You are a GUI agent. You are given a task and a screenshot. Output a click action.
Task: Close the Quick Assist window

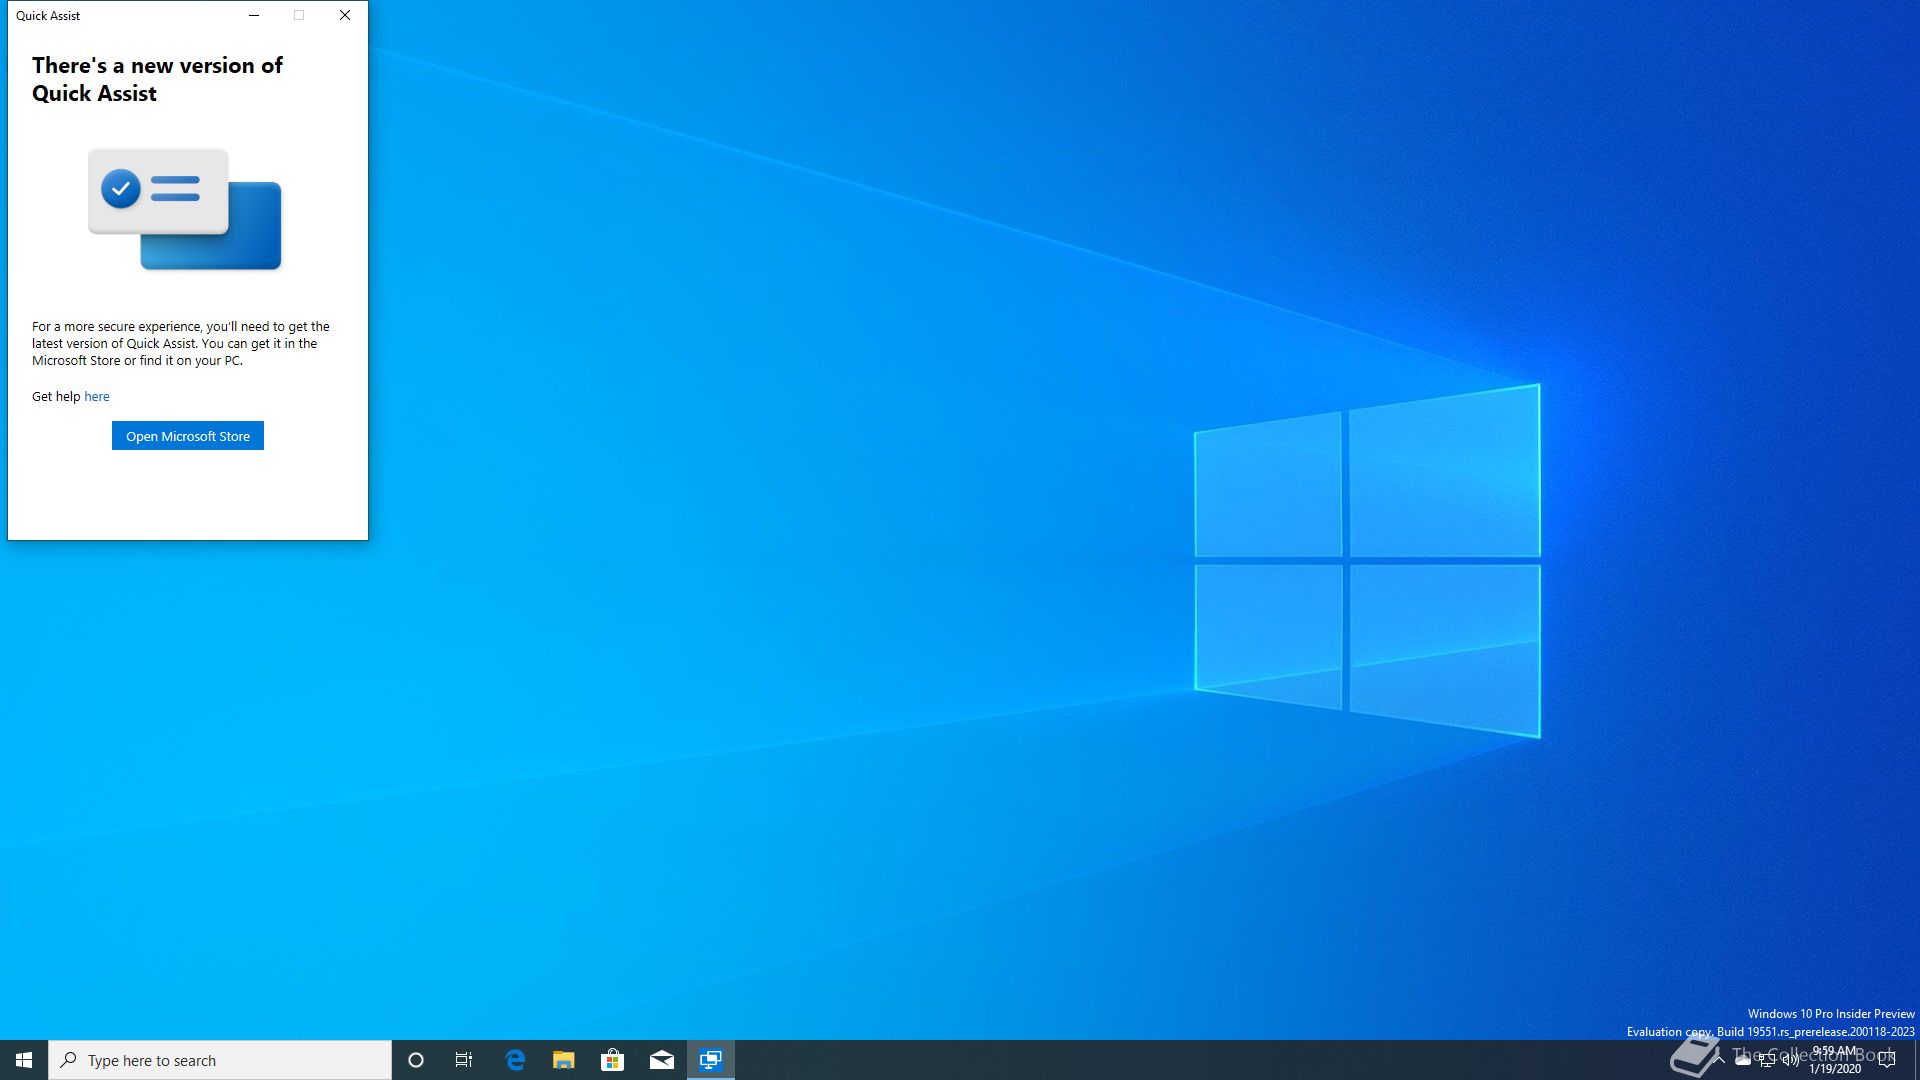click(x=345, y=15)
